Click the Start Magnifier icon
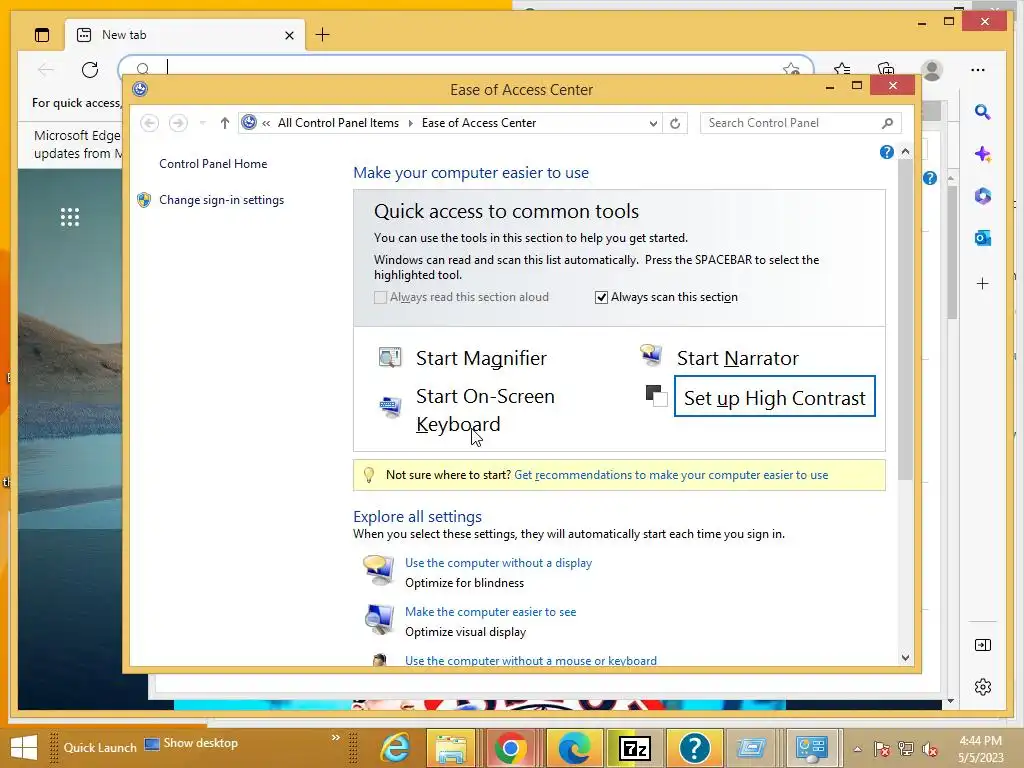The image size is (1024, 768). pyautogui.click(x=390, y=357)
